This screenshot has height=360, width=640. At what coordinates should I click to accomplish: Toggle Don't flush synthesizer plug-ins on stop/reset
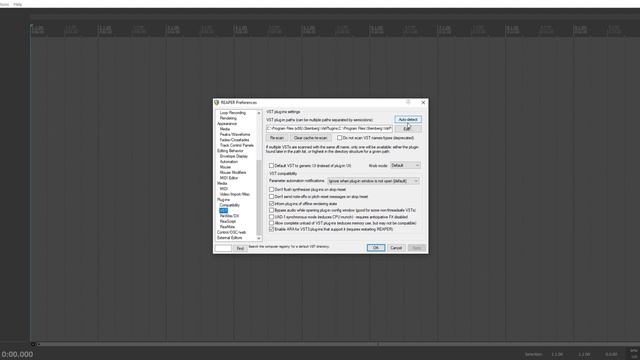[x=271, y=190]
